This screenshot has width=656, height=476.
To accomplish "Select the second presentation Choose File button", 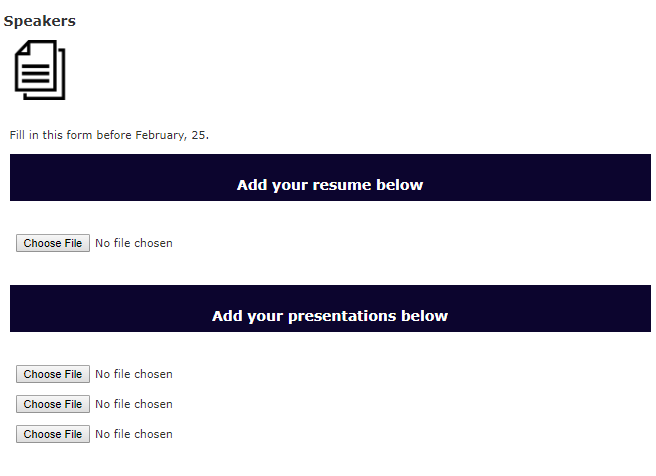I will [53, 404].
